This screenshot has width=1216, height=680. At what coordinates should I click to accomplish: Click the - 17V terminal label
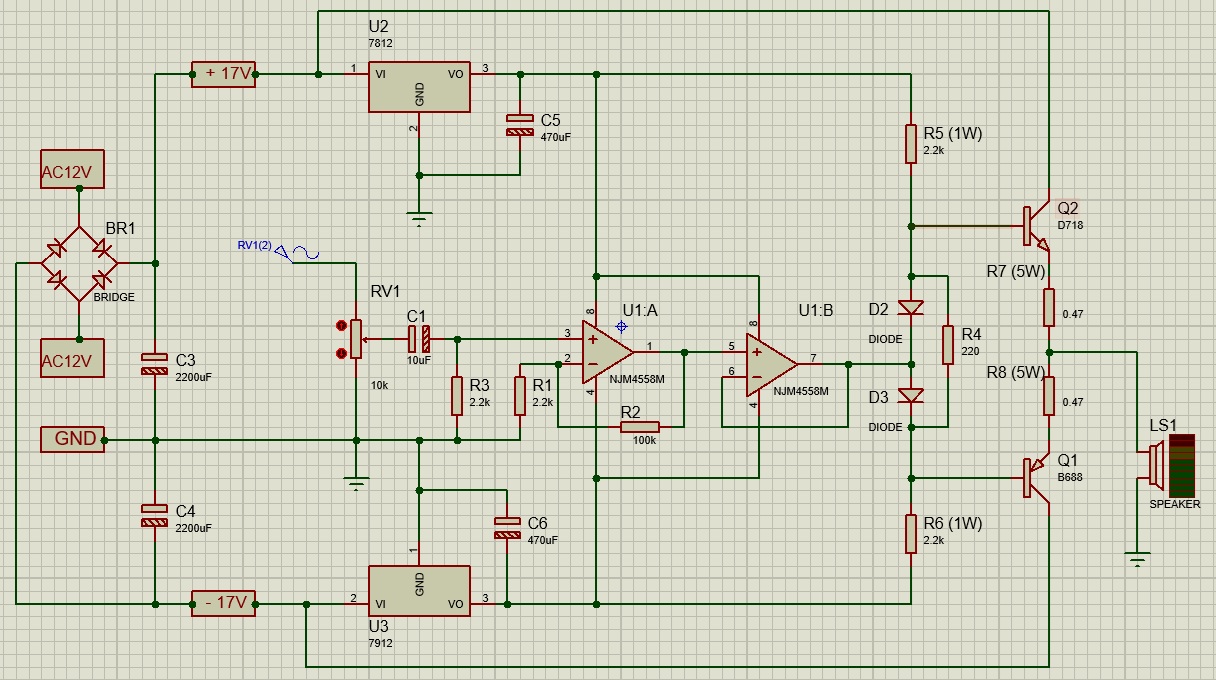(225, 603)
